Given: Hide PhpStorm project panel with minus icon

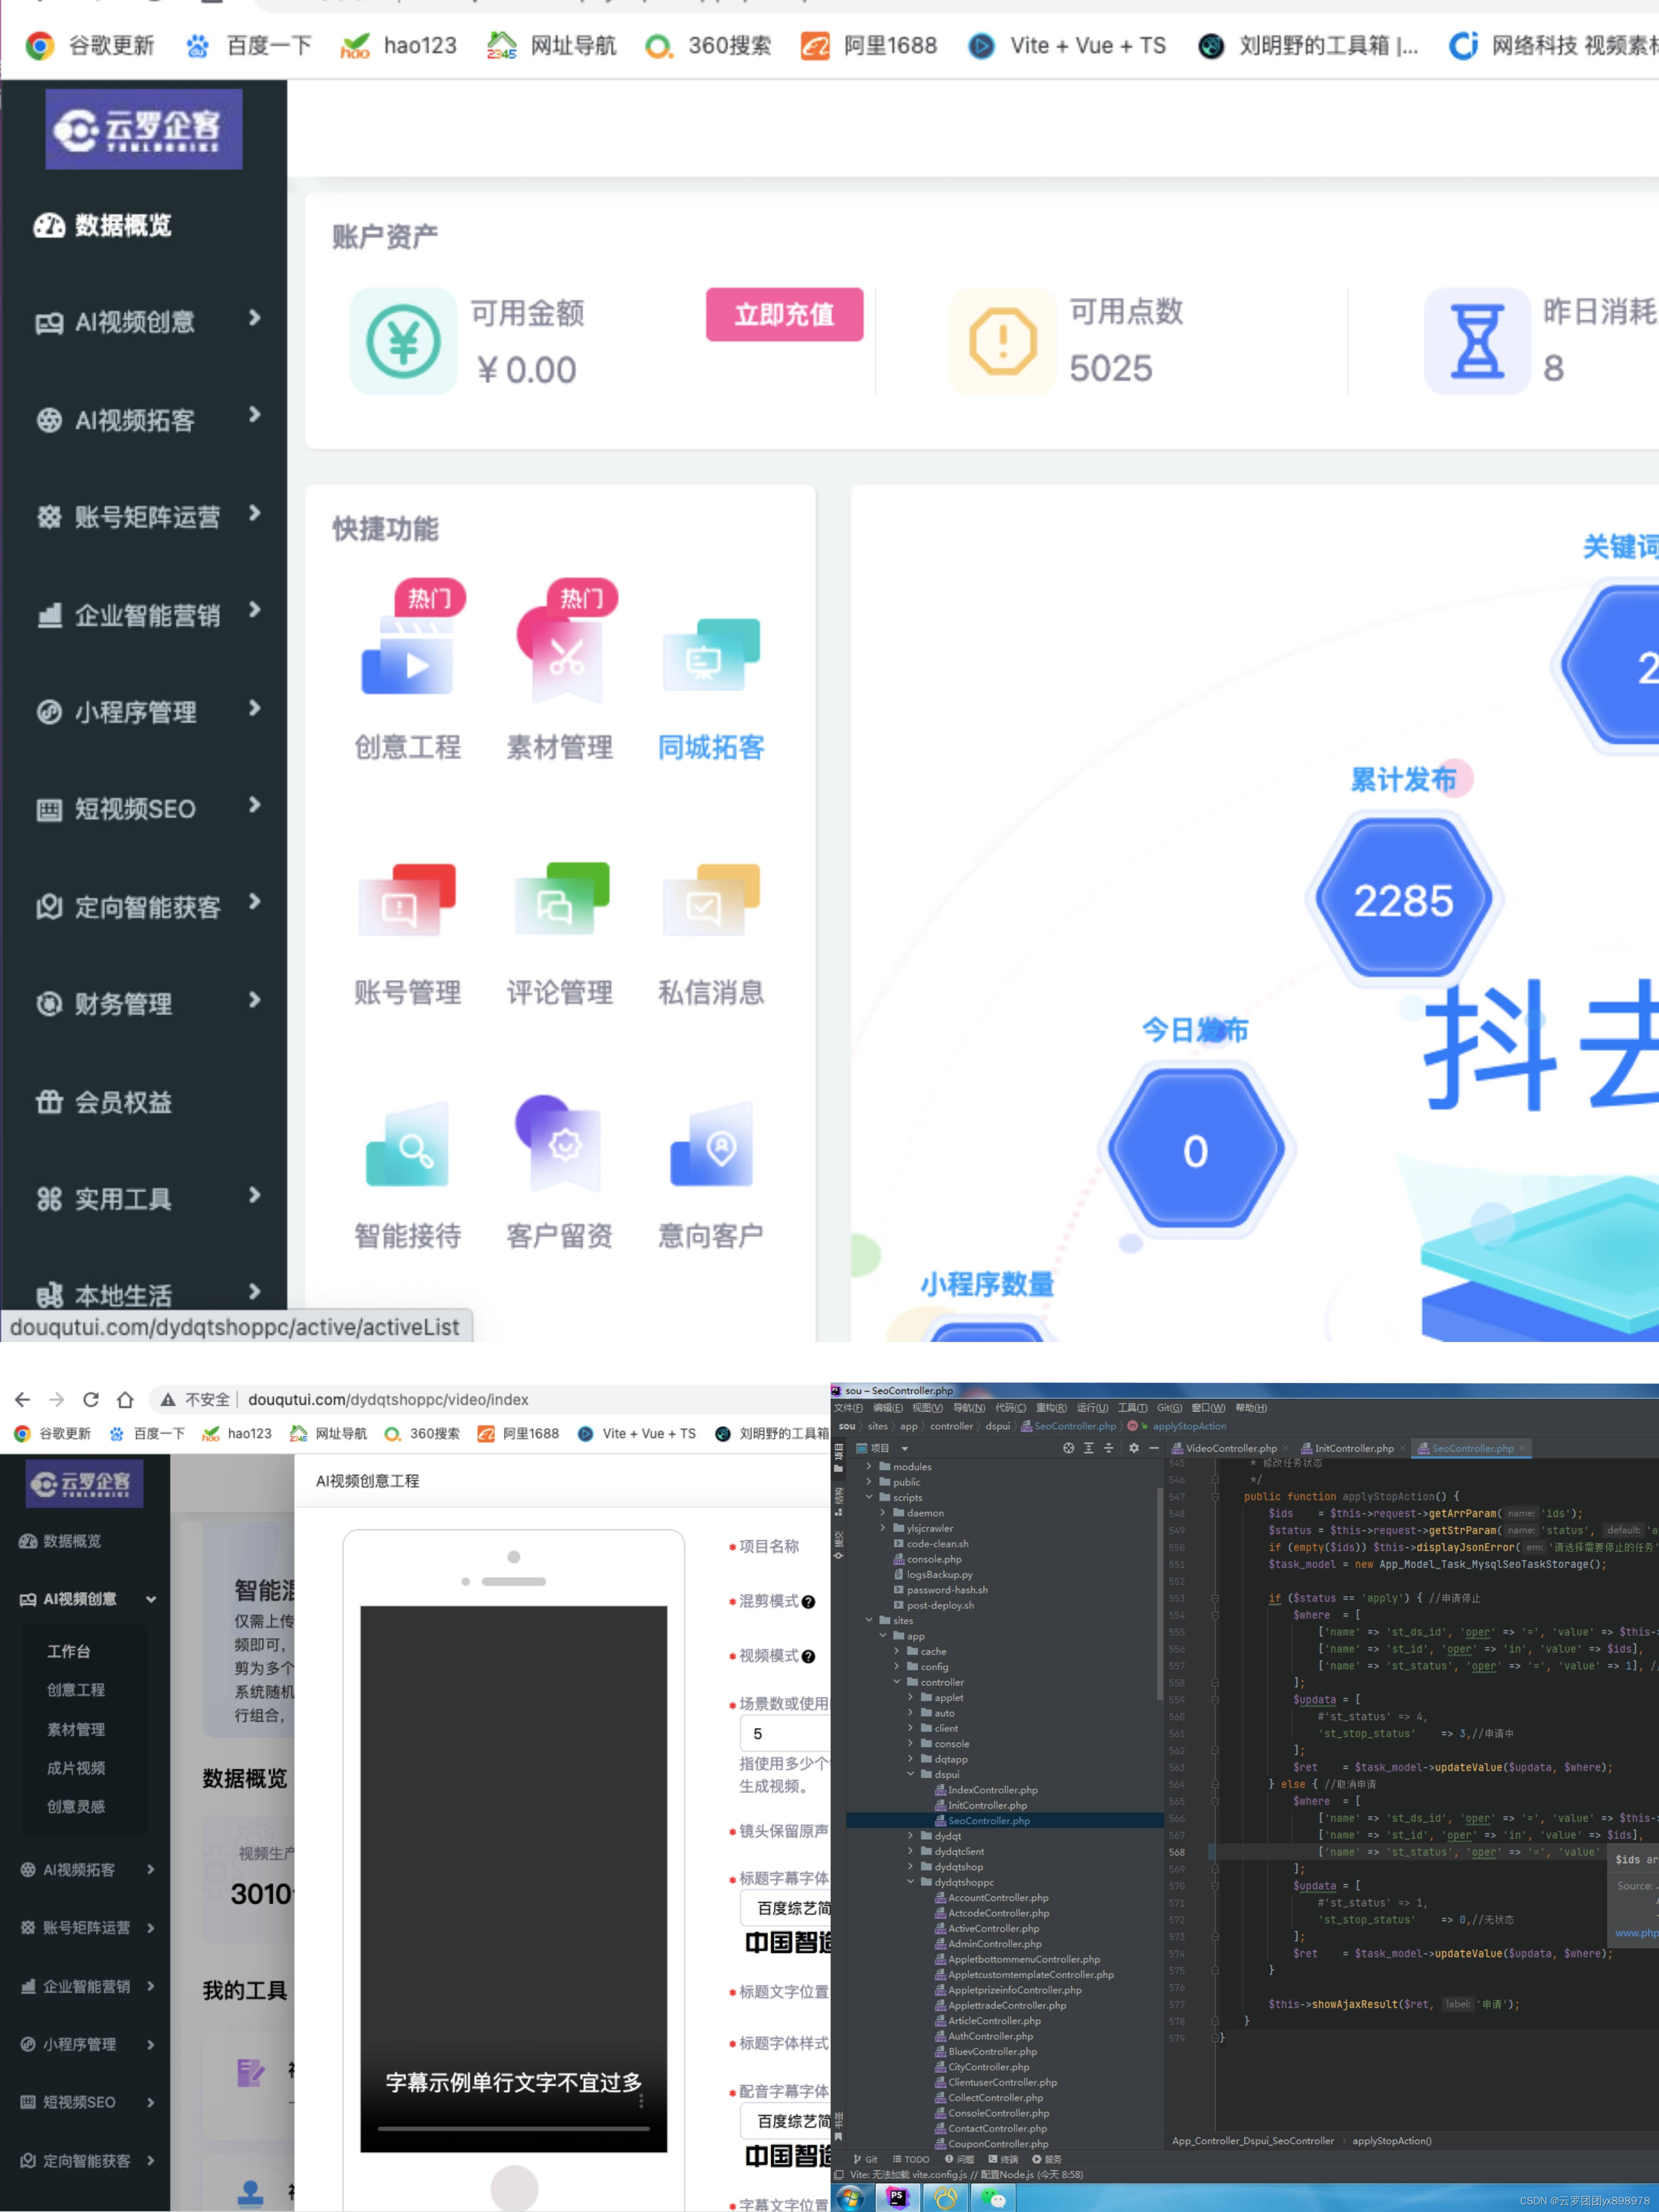Looking at the screenshot, I should click(1153, 1448).
